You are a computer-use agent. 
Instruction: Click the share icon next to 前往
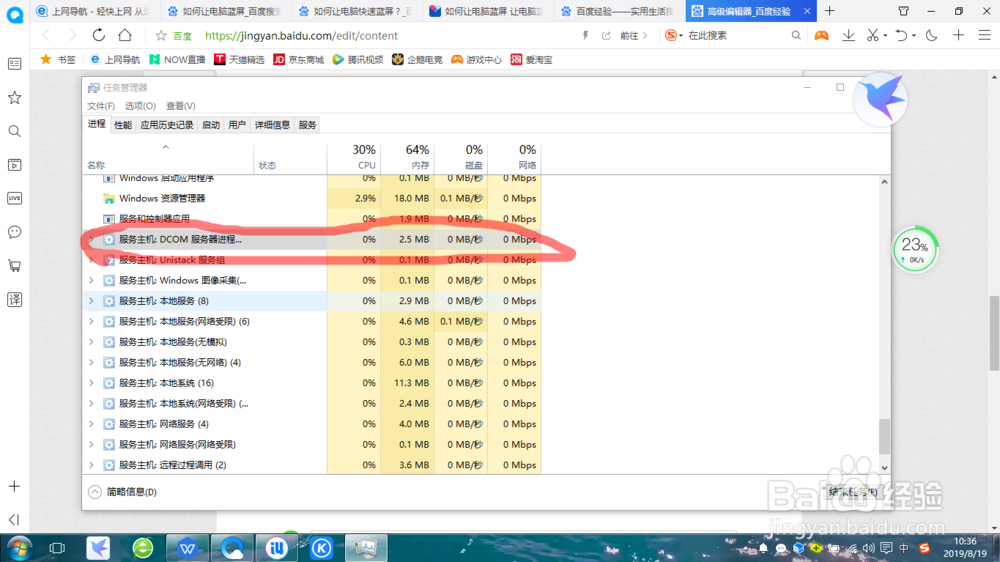[606, 36]
